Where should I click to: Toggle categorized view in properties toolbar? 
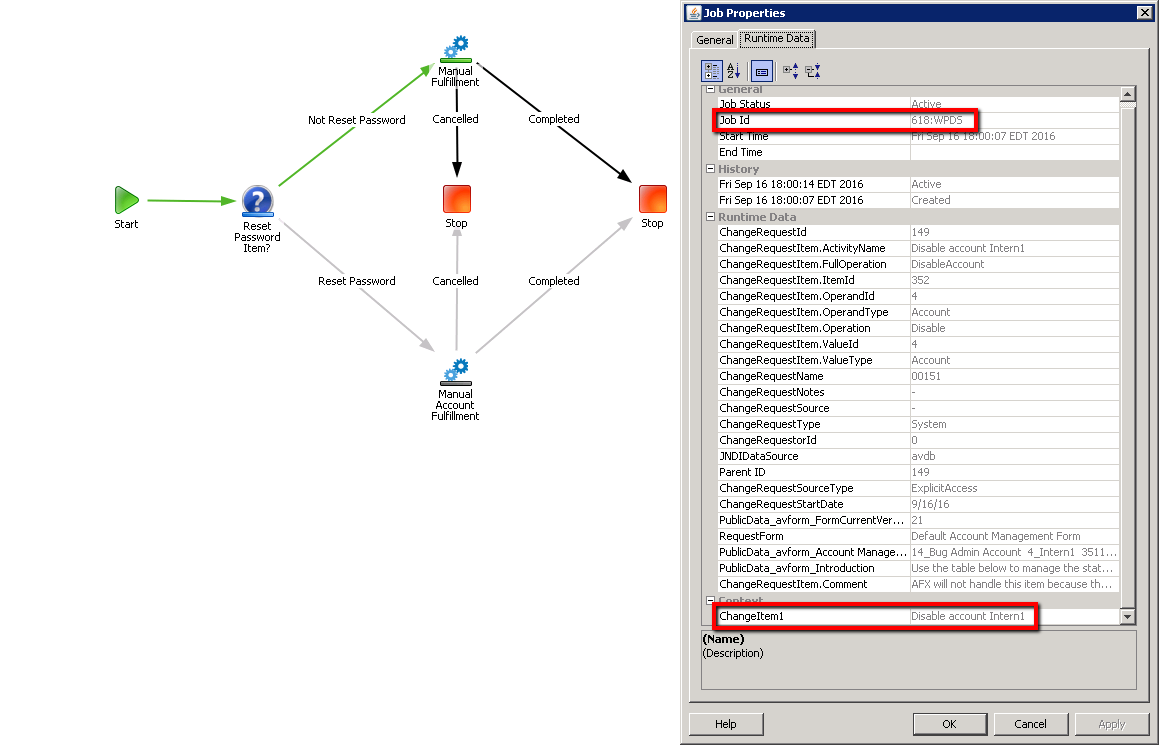click(712, 71)
